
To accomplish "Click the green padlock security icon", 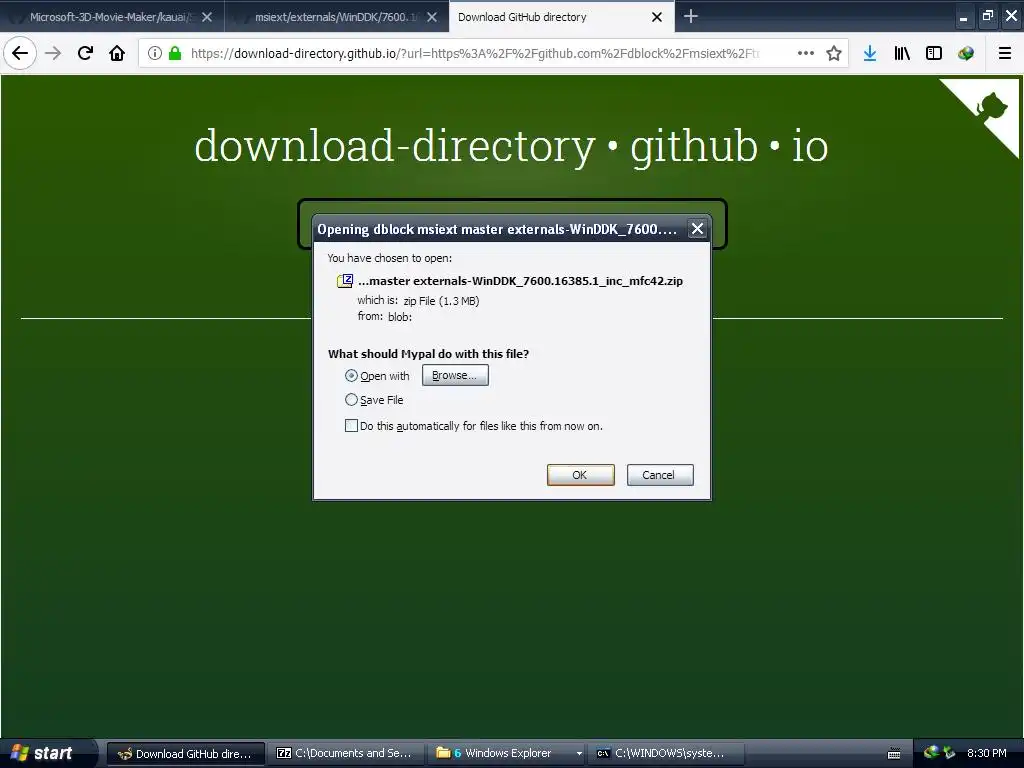I will click(174, 53).
